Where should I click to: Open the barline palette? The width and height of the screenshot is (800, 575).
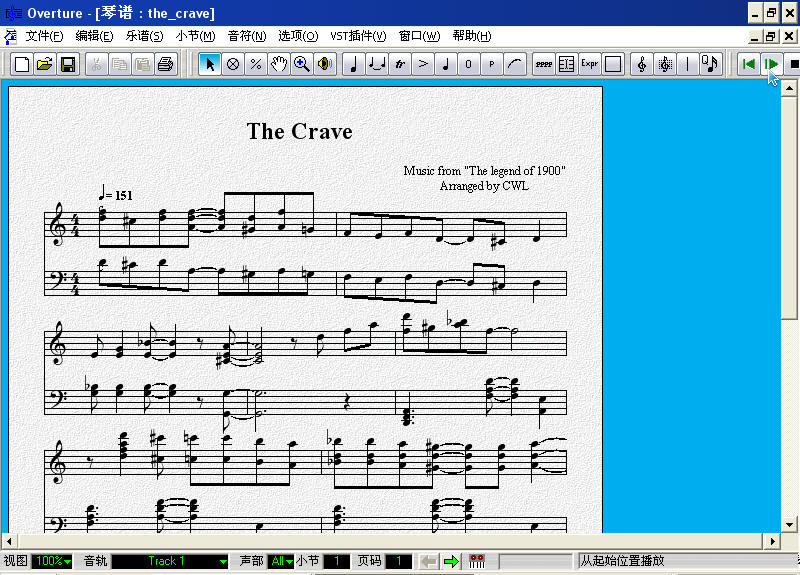(x=687, y=64)
